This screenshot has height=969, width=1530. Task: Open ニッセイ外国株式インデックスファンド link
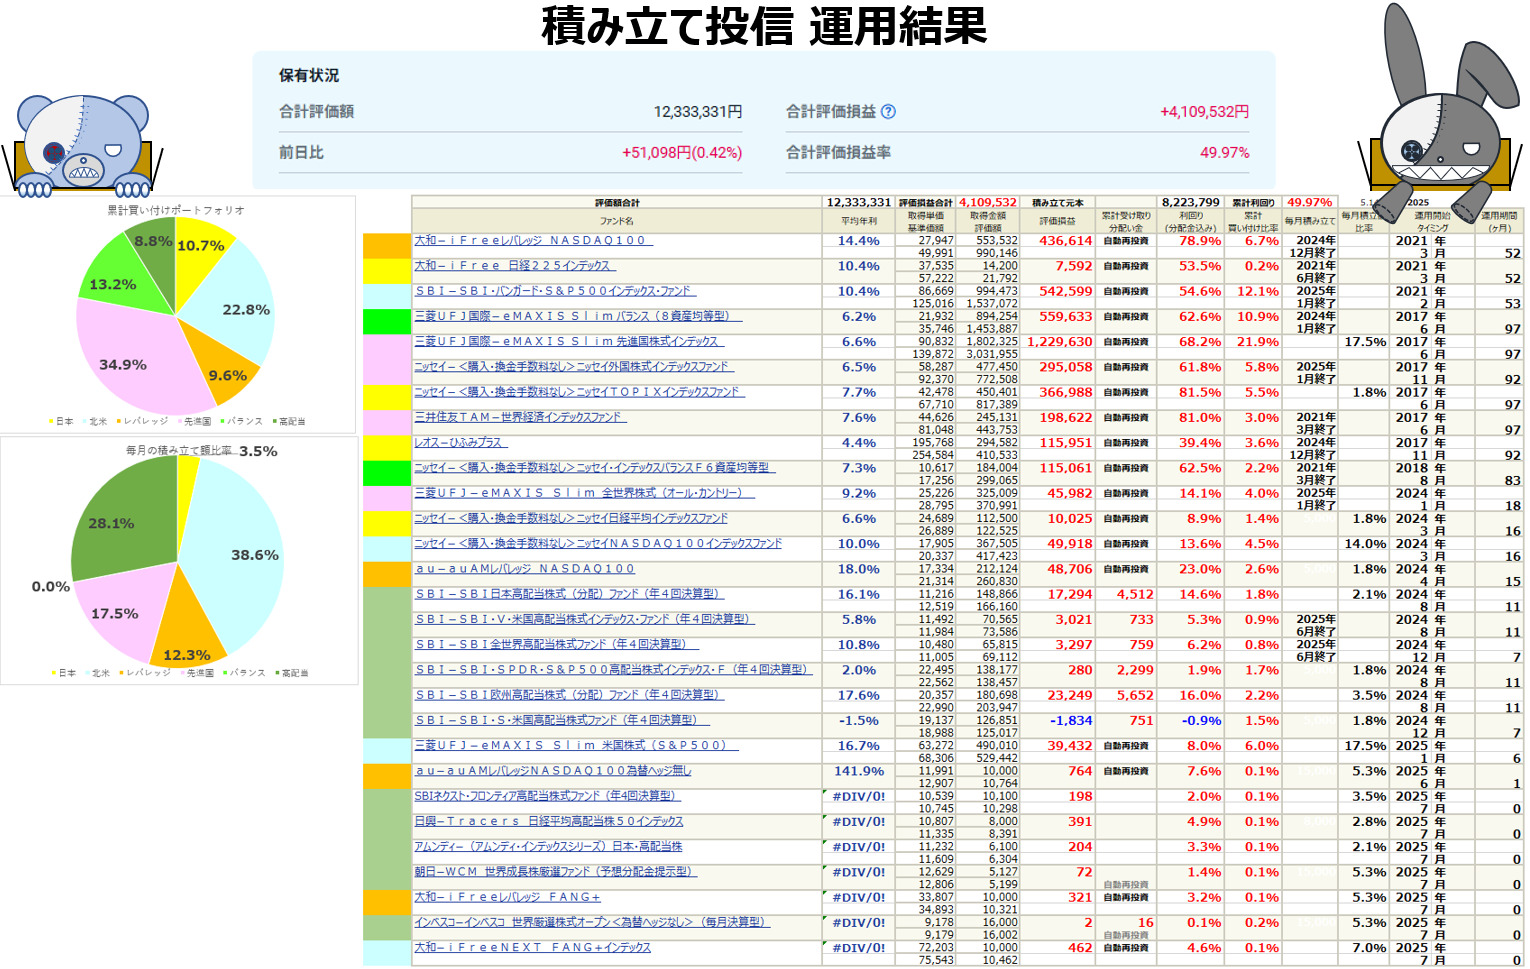(x=573, y=367)
